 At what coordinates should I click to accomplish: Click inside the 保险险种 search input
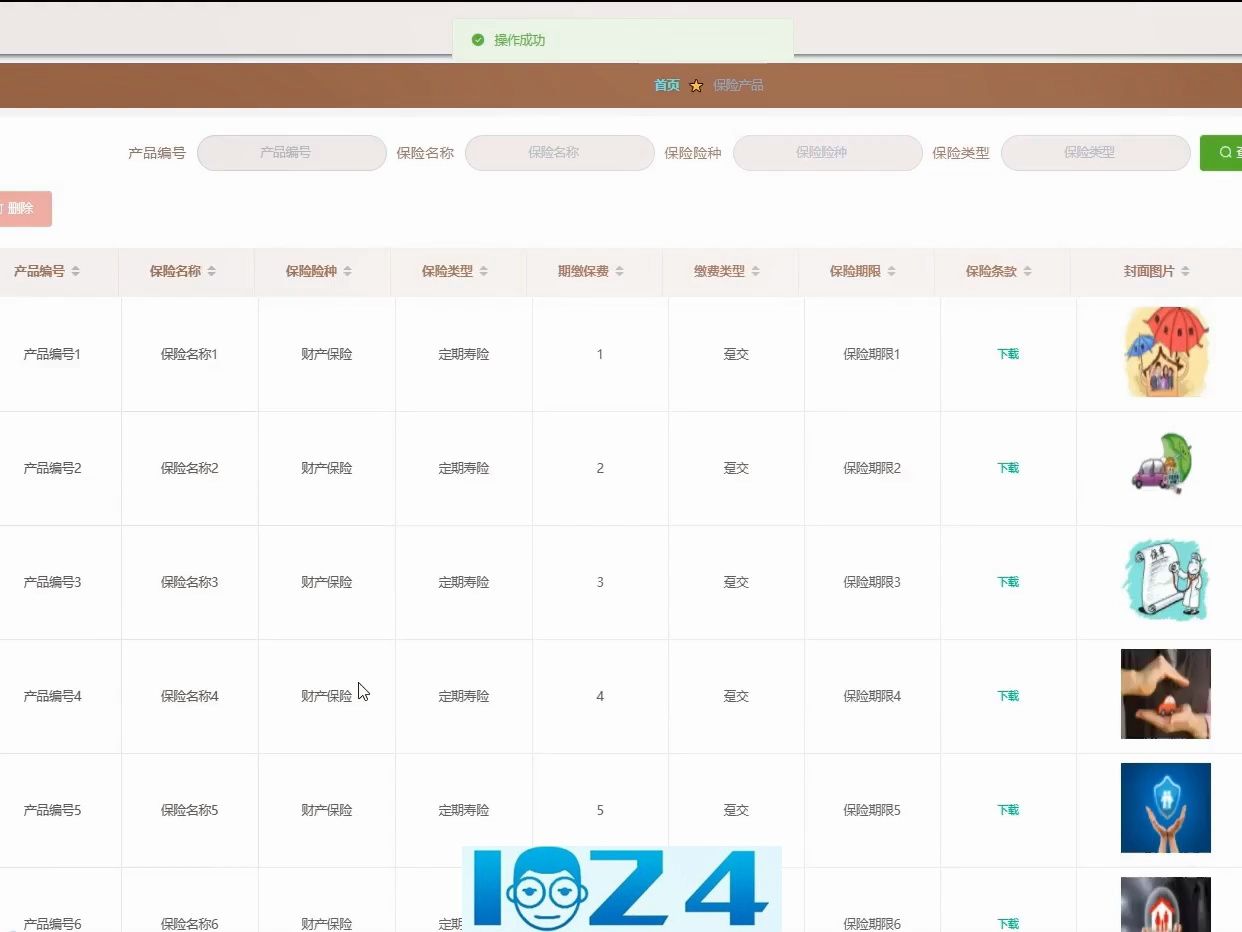[x=827, y=152]
